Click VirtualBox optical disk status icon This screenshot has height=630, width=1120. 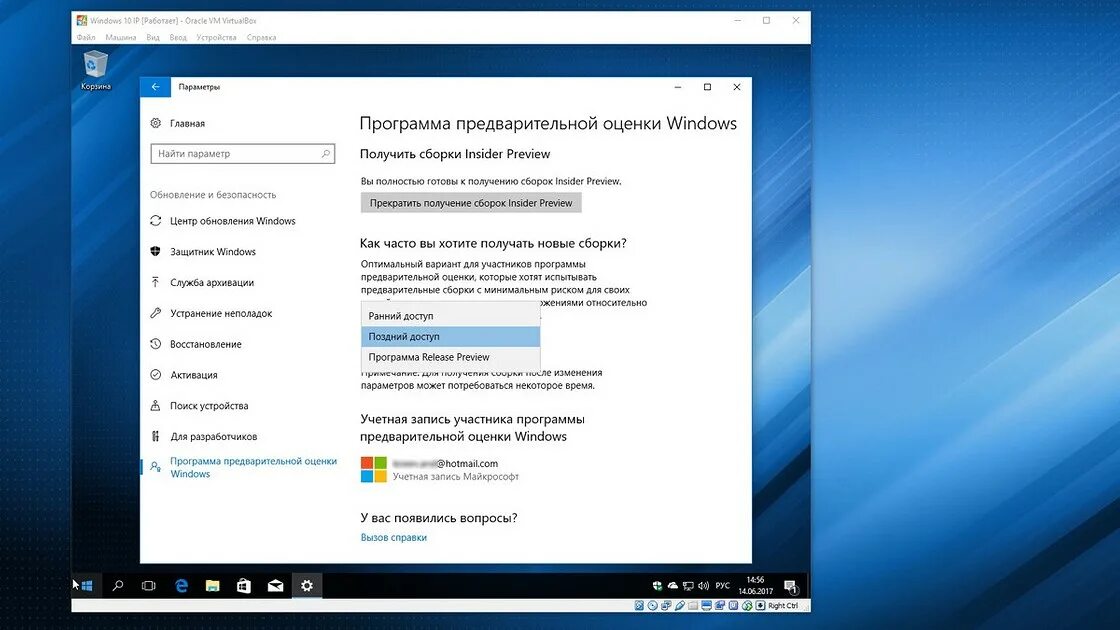click(653, 605)
